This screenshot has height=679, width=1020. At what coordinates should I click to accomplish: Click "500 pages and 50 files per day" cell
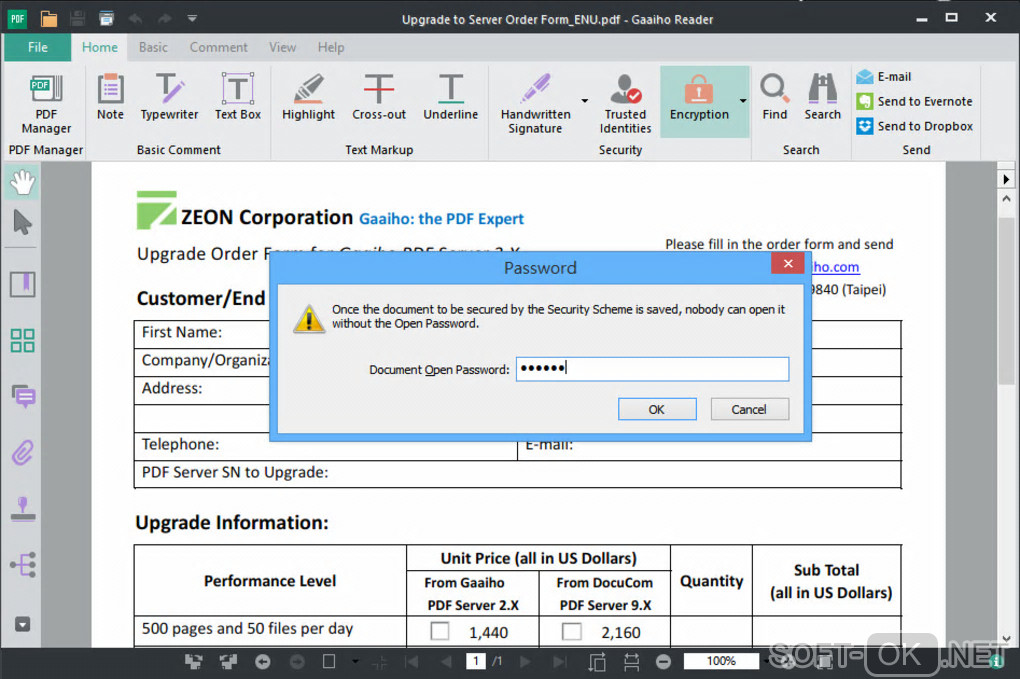coord(270,630)
